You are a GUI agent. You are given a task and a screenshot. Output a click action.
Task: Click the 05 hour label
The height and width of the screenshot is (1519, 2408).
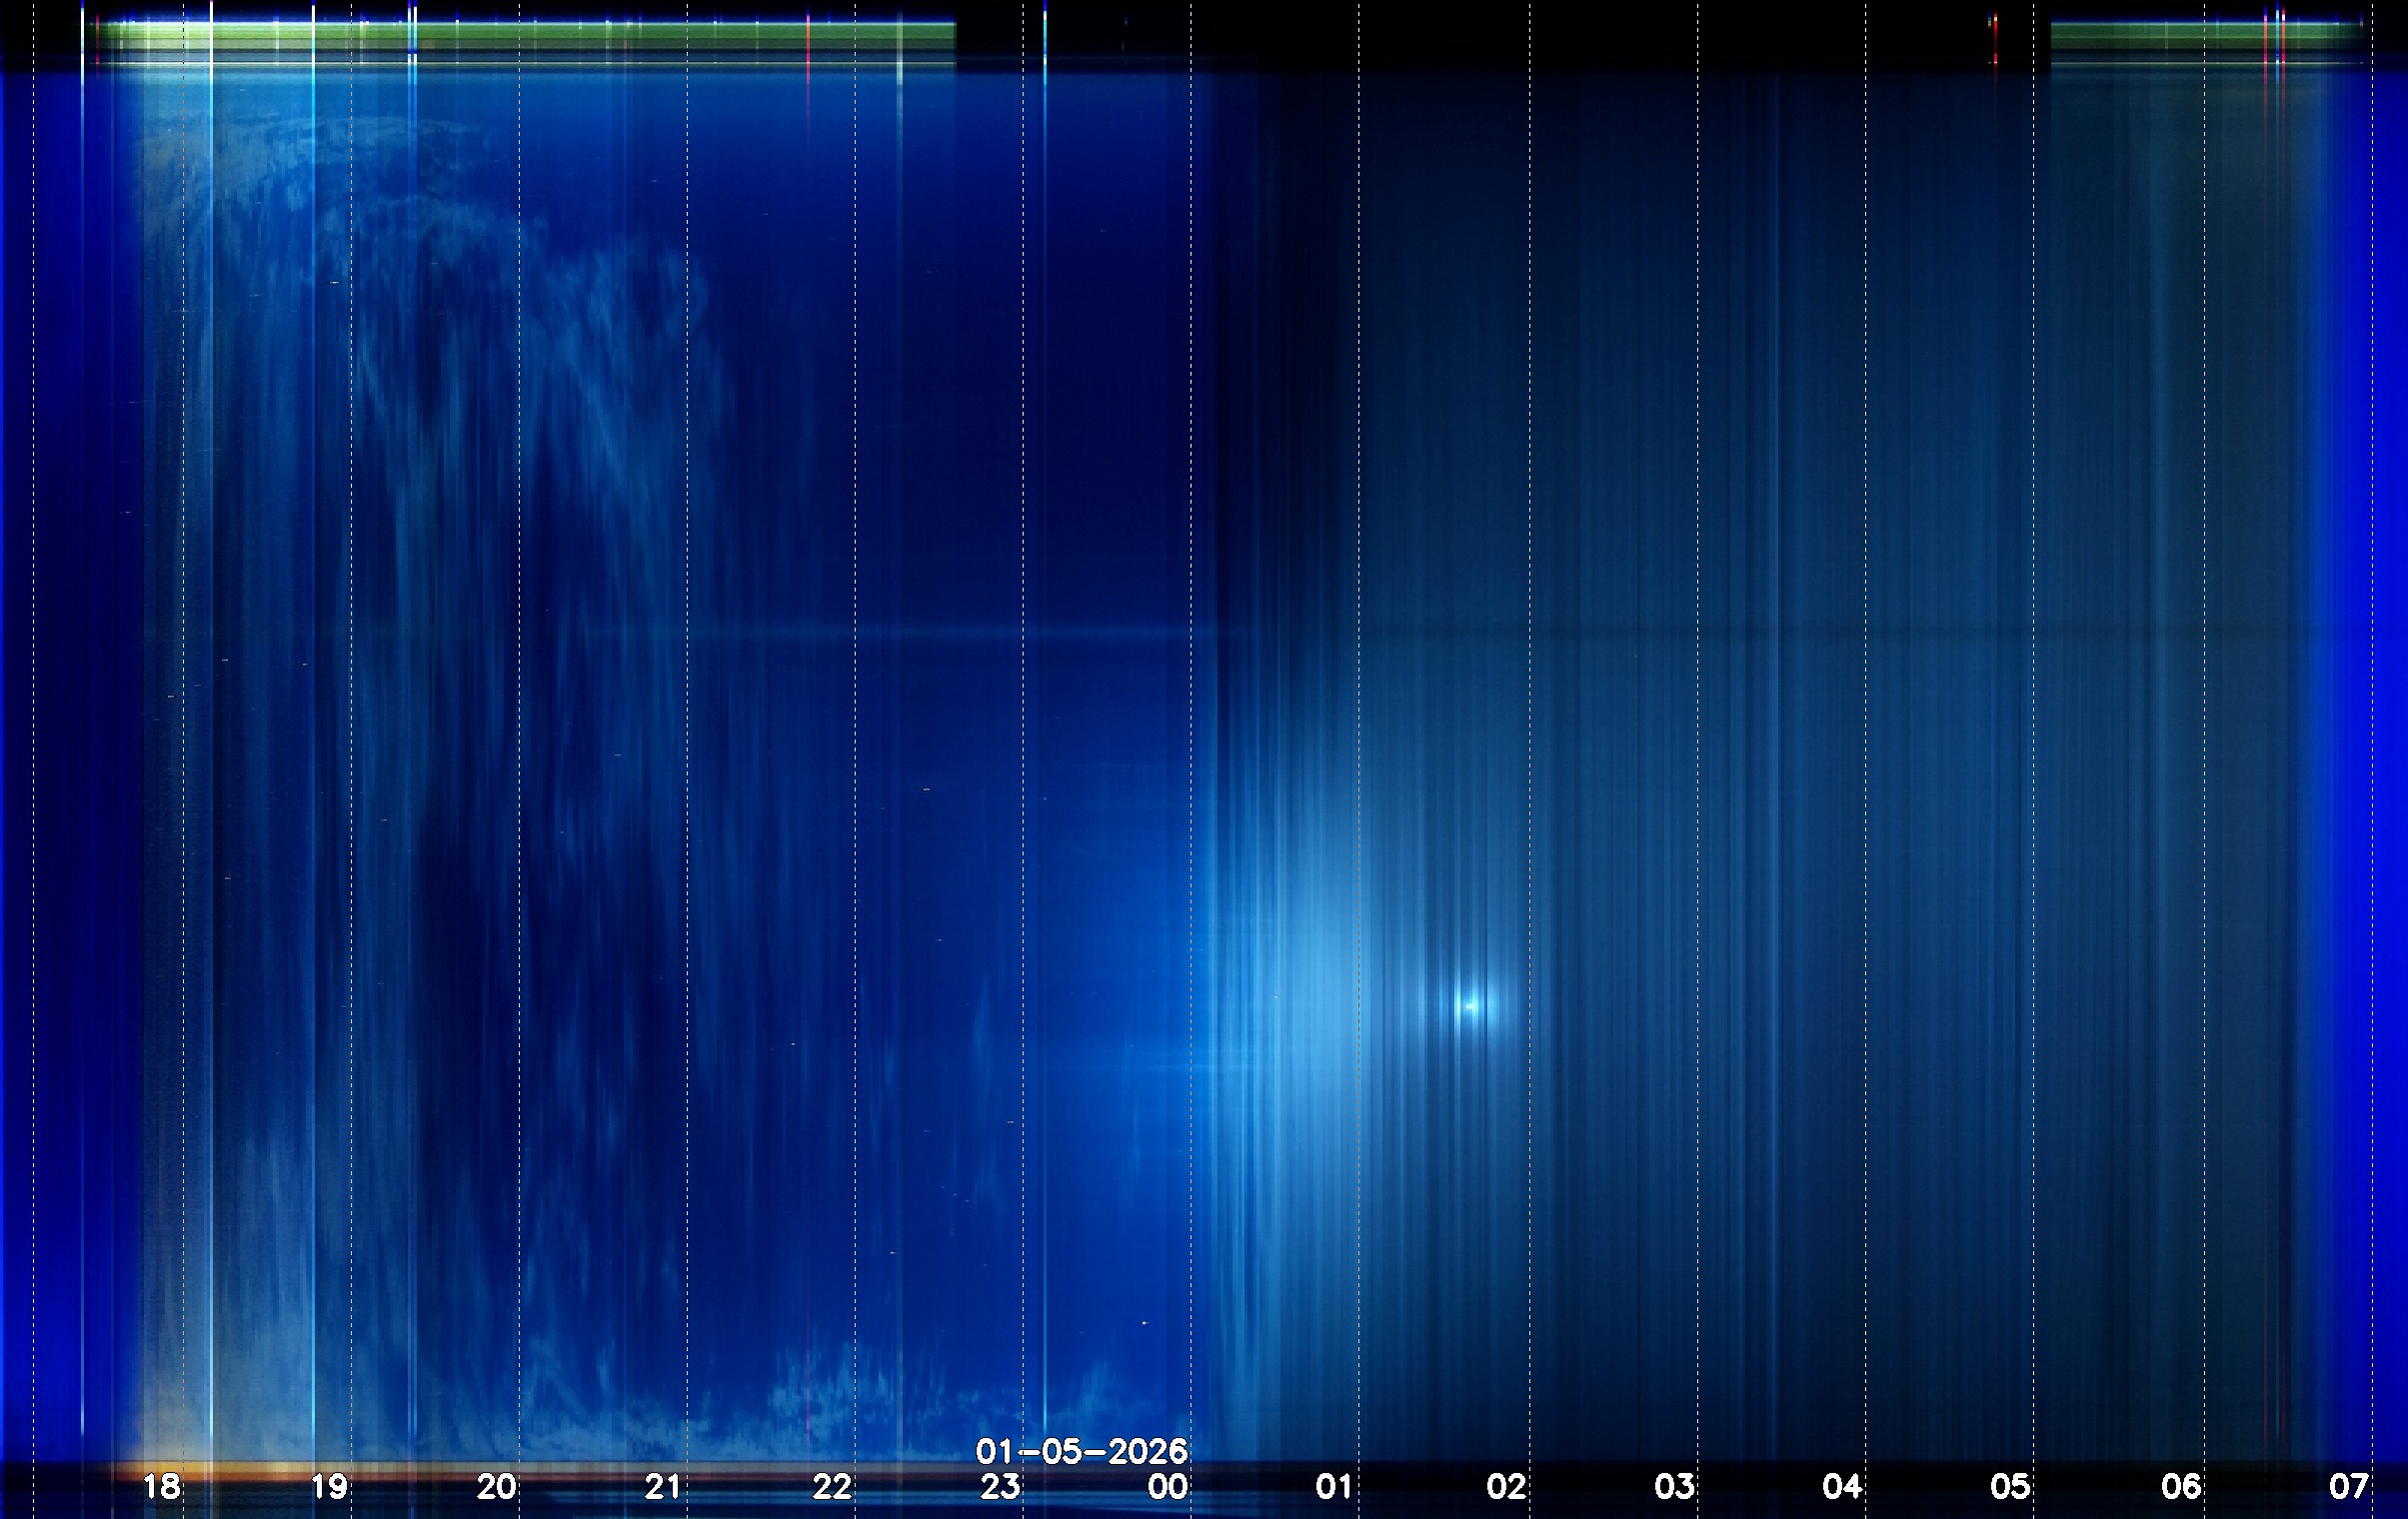click(x=2010, y=1487)
